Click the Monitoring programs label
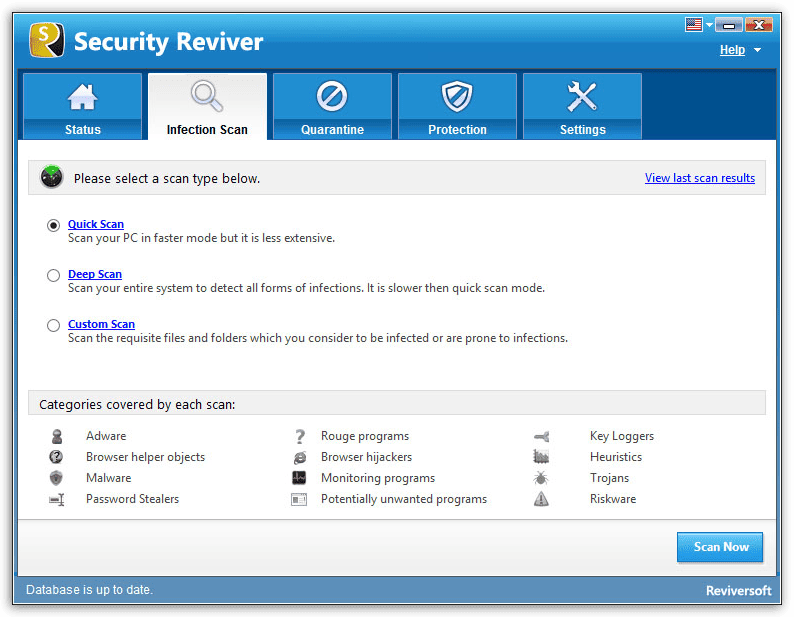The image size is (794, 617). [378, 478]
